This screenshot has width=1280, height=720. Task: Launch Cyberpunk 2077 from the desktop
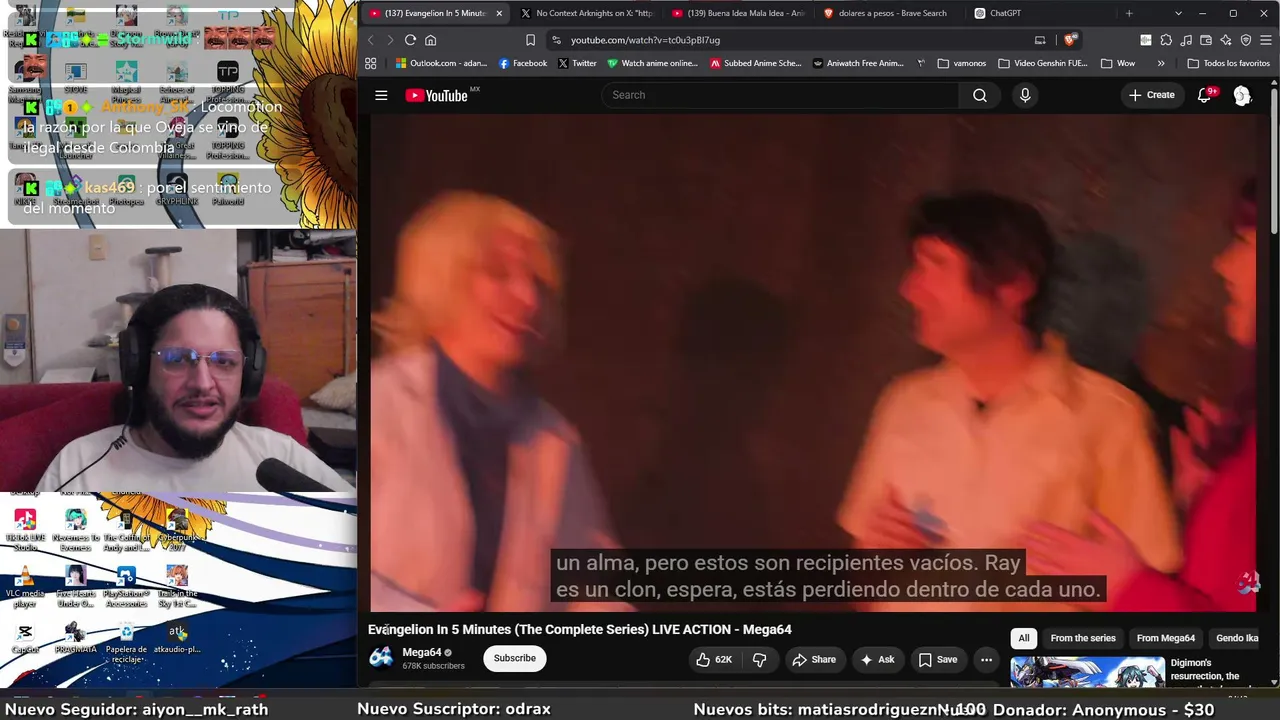pos(177,530)
